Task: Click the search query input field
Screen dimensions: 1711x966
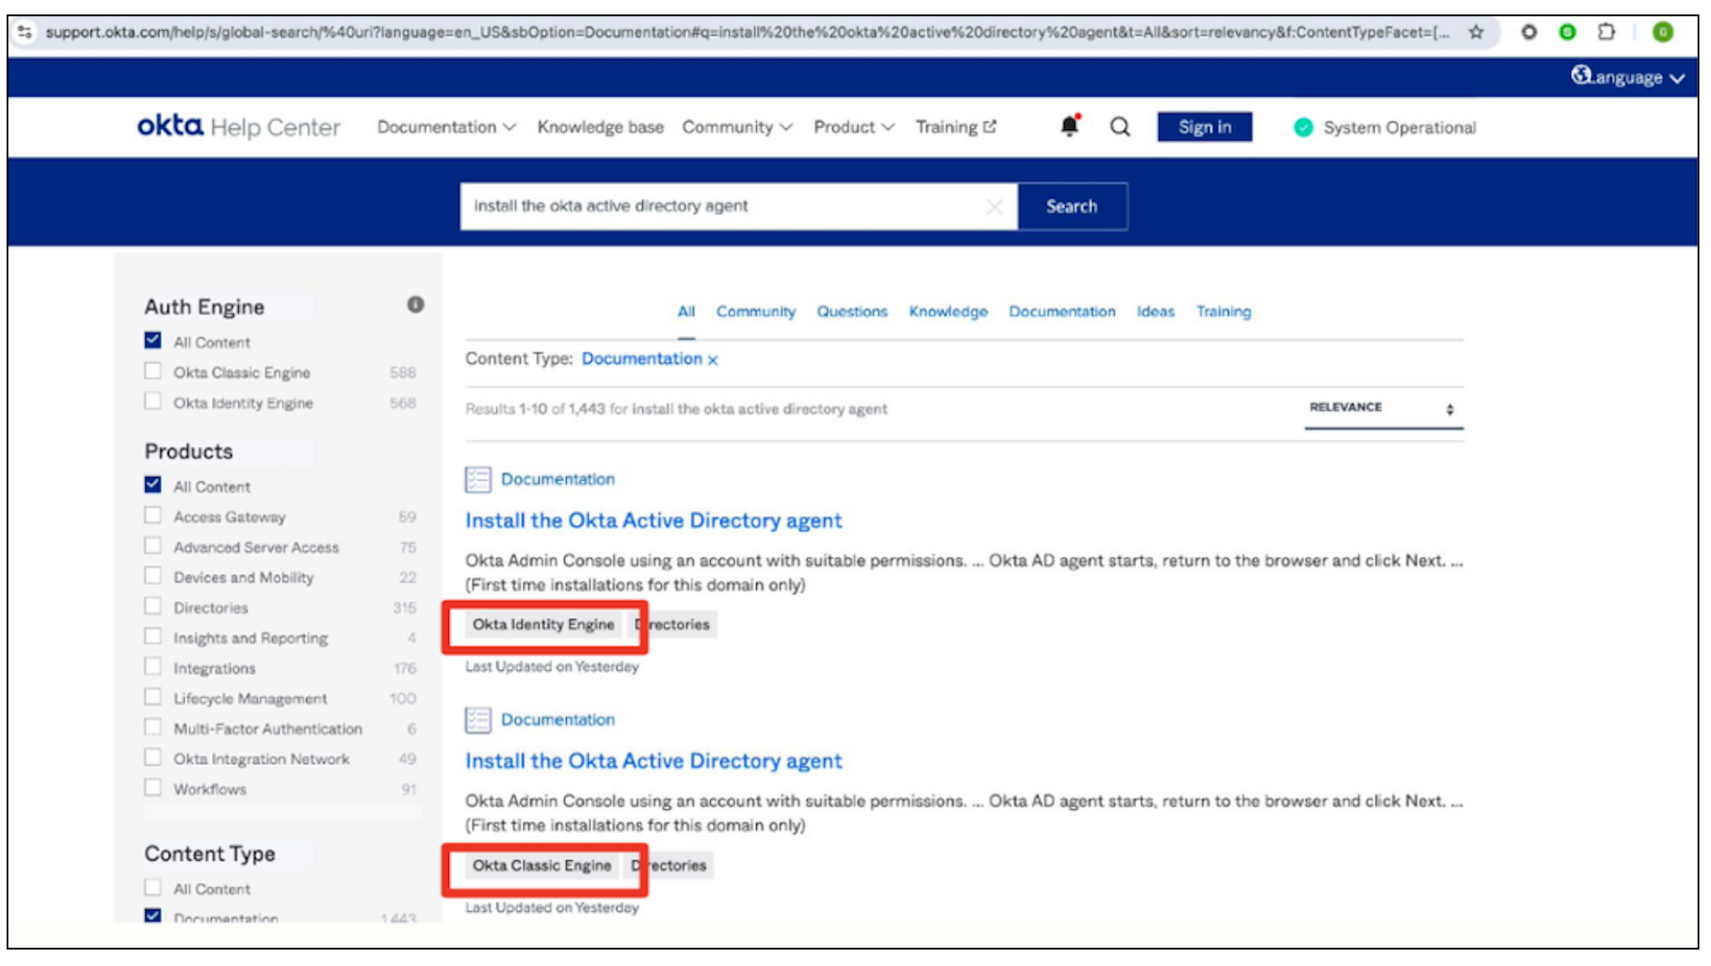Action: point(738,207)
